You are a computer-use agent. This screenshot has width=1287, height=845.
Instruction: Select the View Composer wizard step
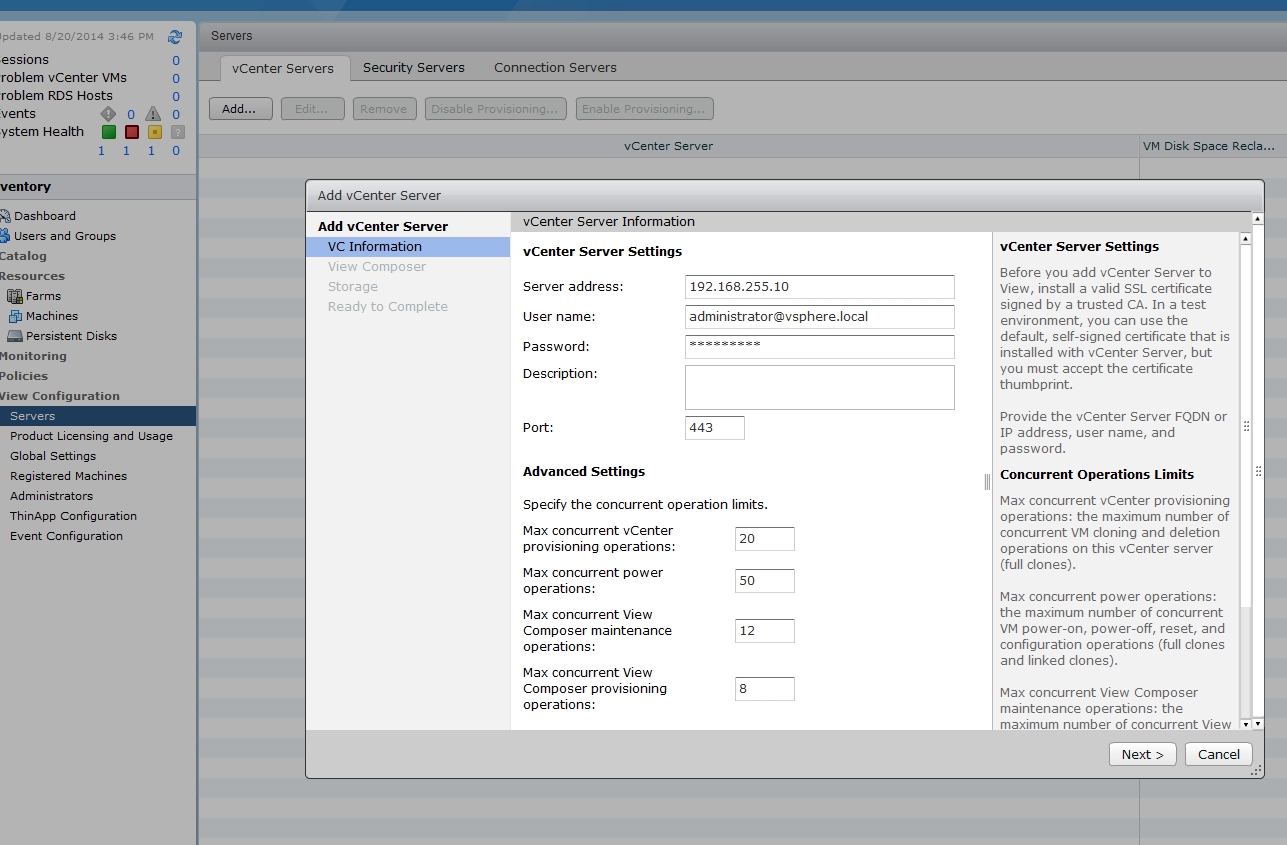[376, 267]
